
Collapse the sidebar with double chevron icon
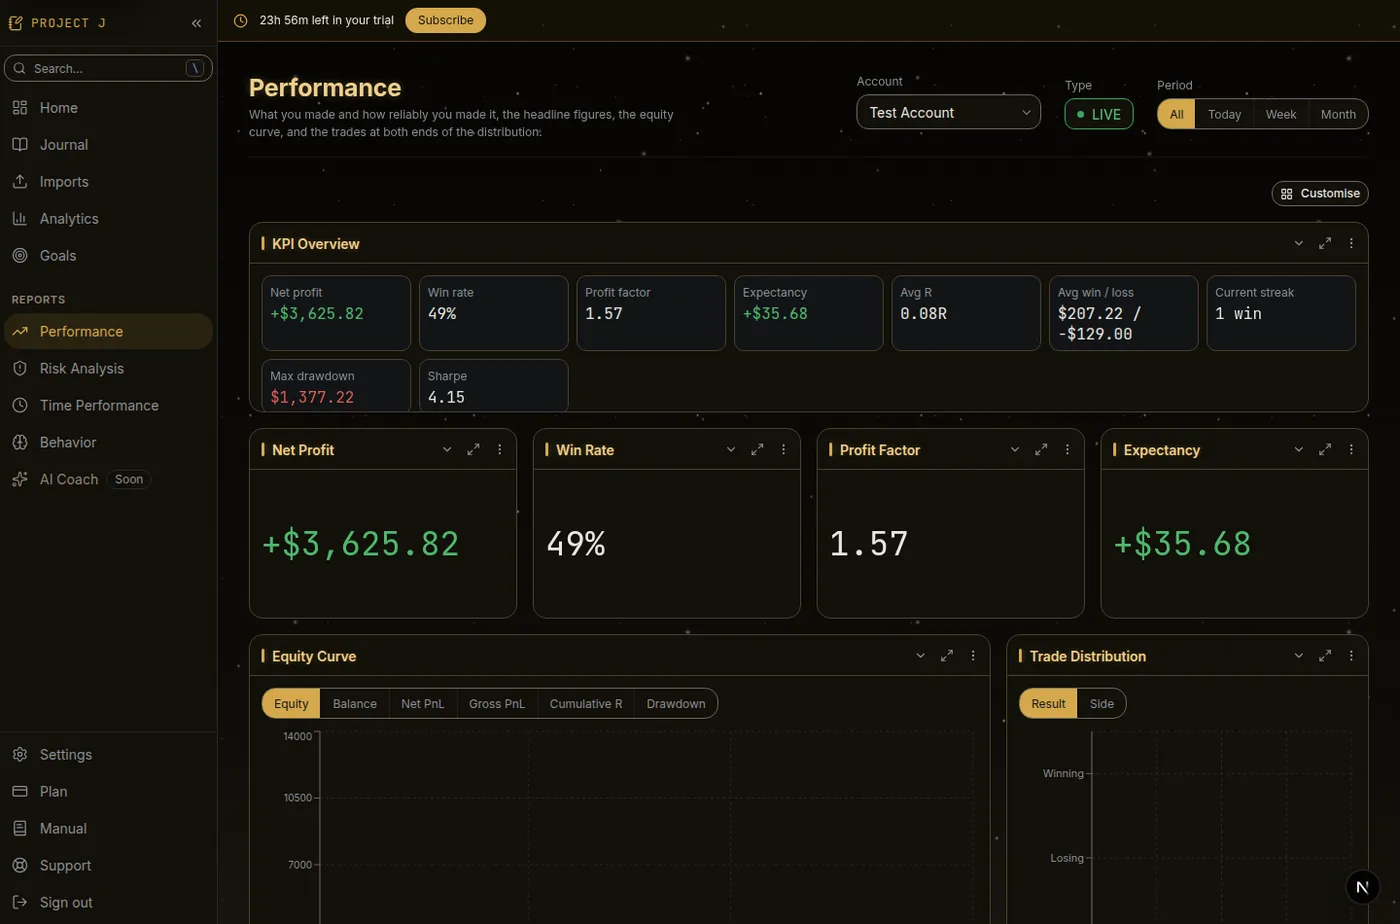tap(196, 23)
